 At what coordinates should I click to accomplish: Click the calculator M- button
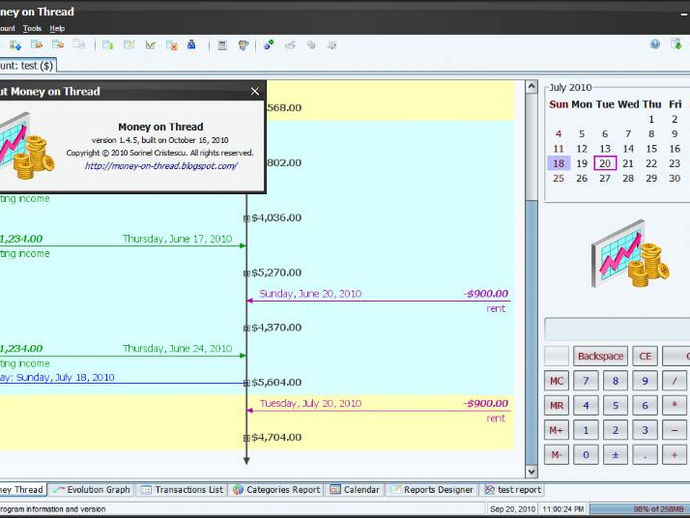pos(557,455)
